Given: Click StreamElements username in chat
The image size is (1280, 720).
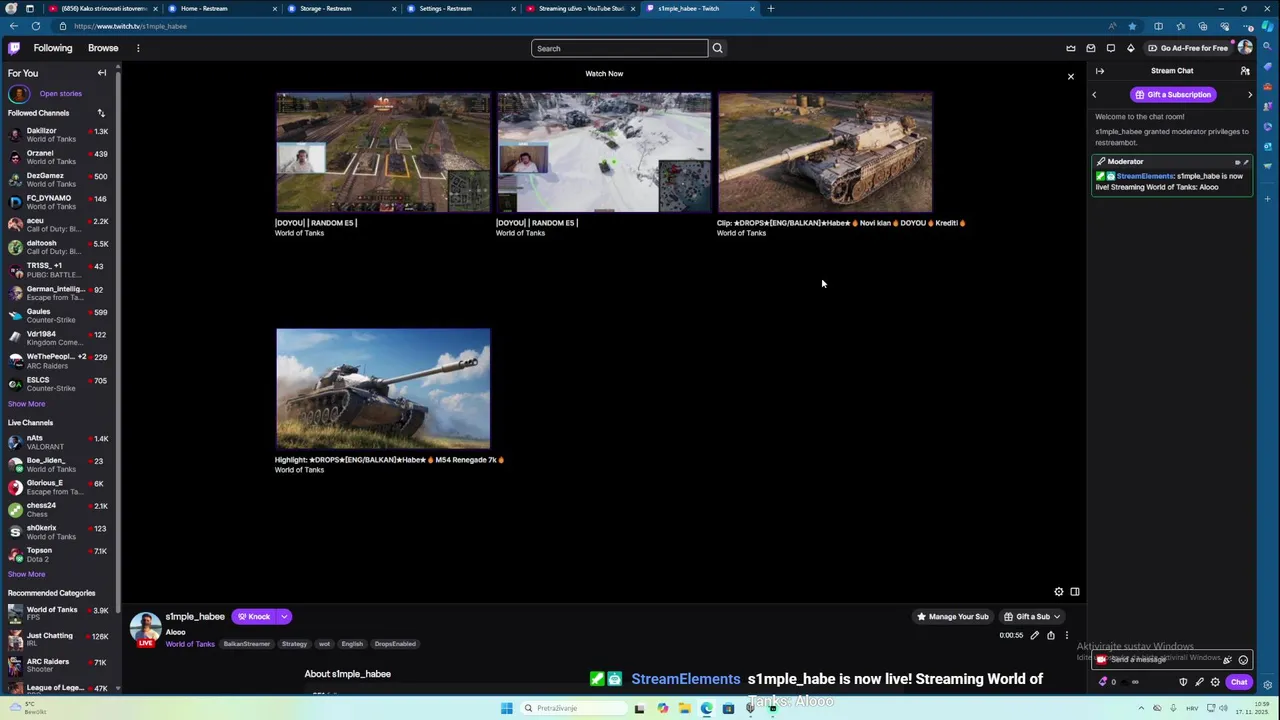Looking at the screenshot, I should click(x=1145, y=177).
